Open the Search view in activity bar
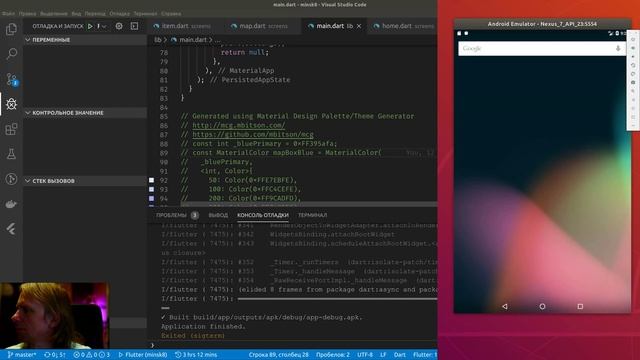 pos(11,53)
